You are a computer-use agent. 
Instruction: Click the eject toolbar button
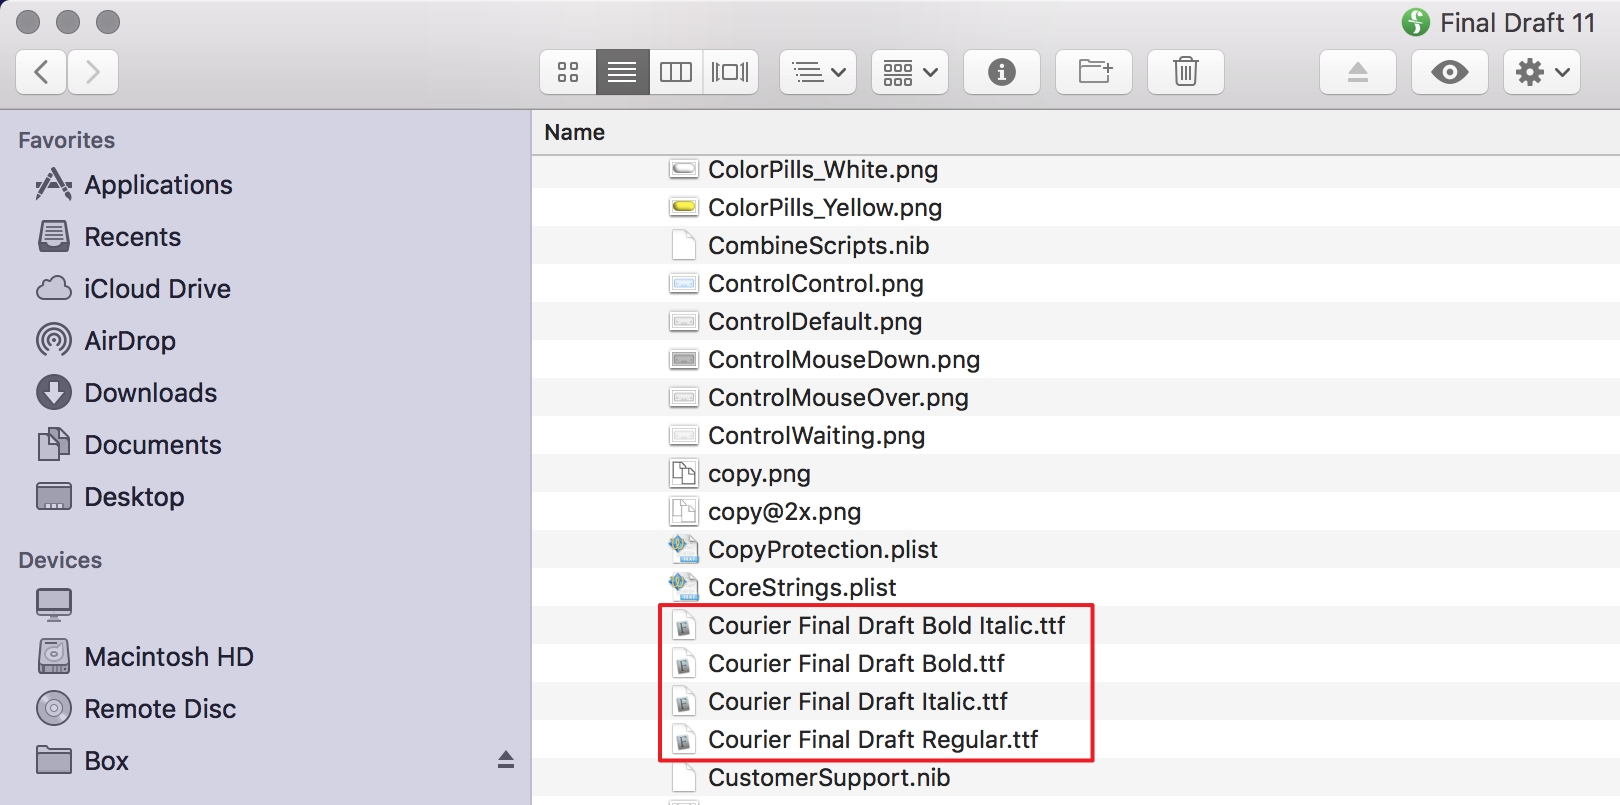(1358, 72)
